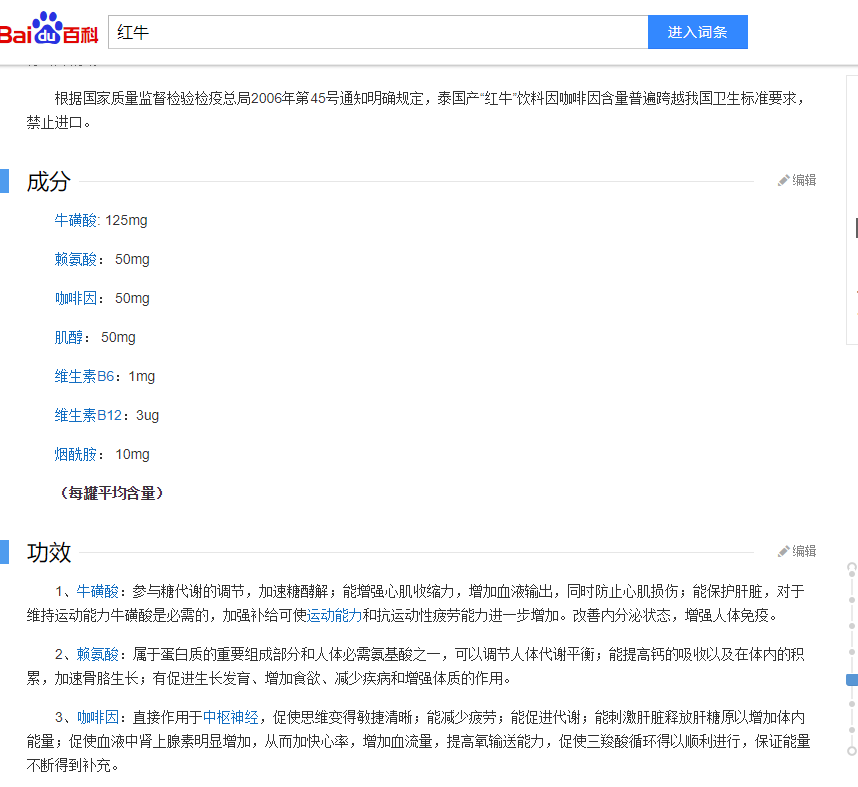The image size is (858, 787).
Task: Open 赖氨酸 link in 功效 item 2
Action: click(97, 654)
